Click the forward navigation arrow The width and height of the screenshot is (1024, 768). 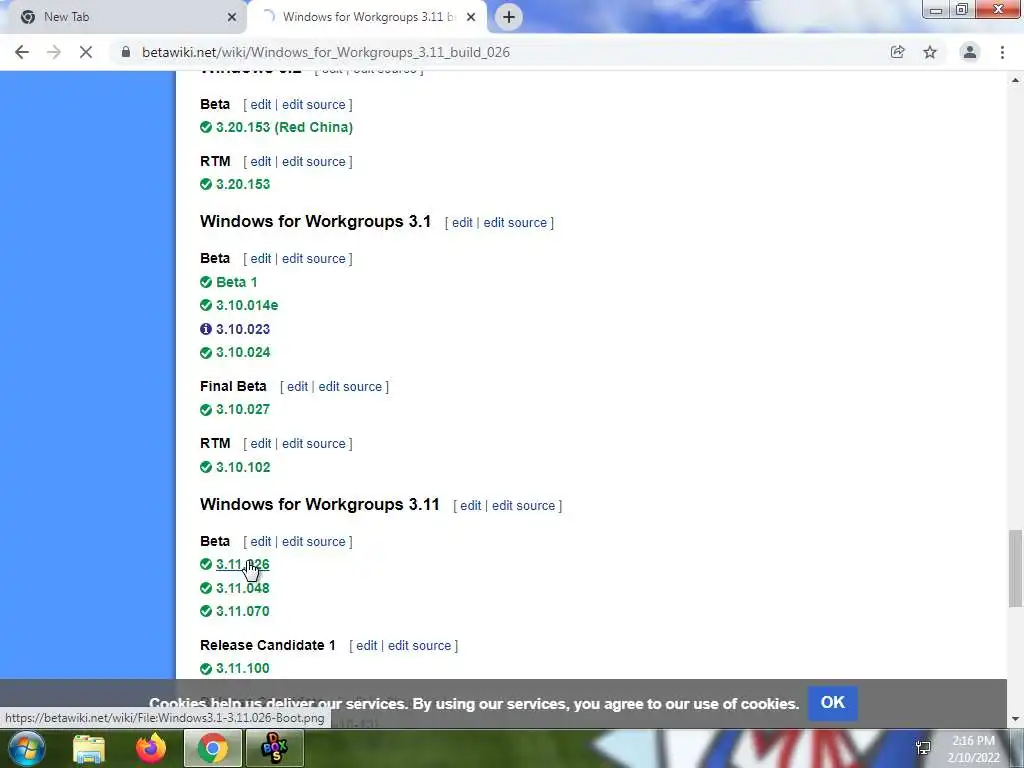coord(54,52)
